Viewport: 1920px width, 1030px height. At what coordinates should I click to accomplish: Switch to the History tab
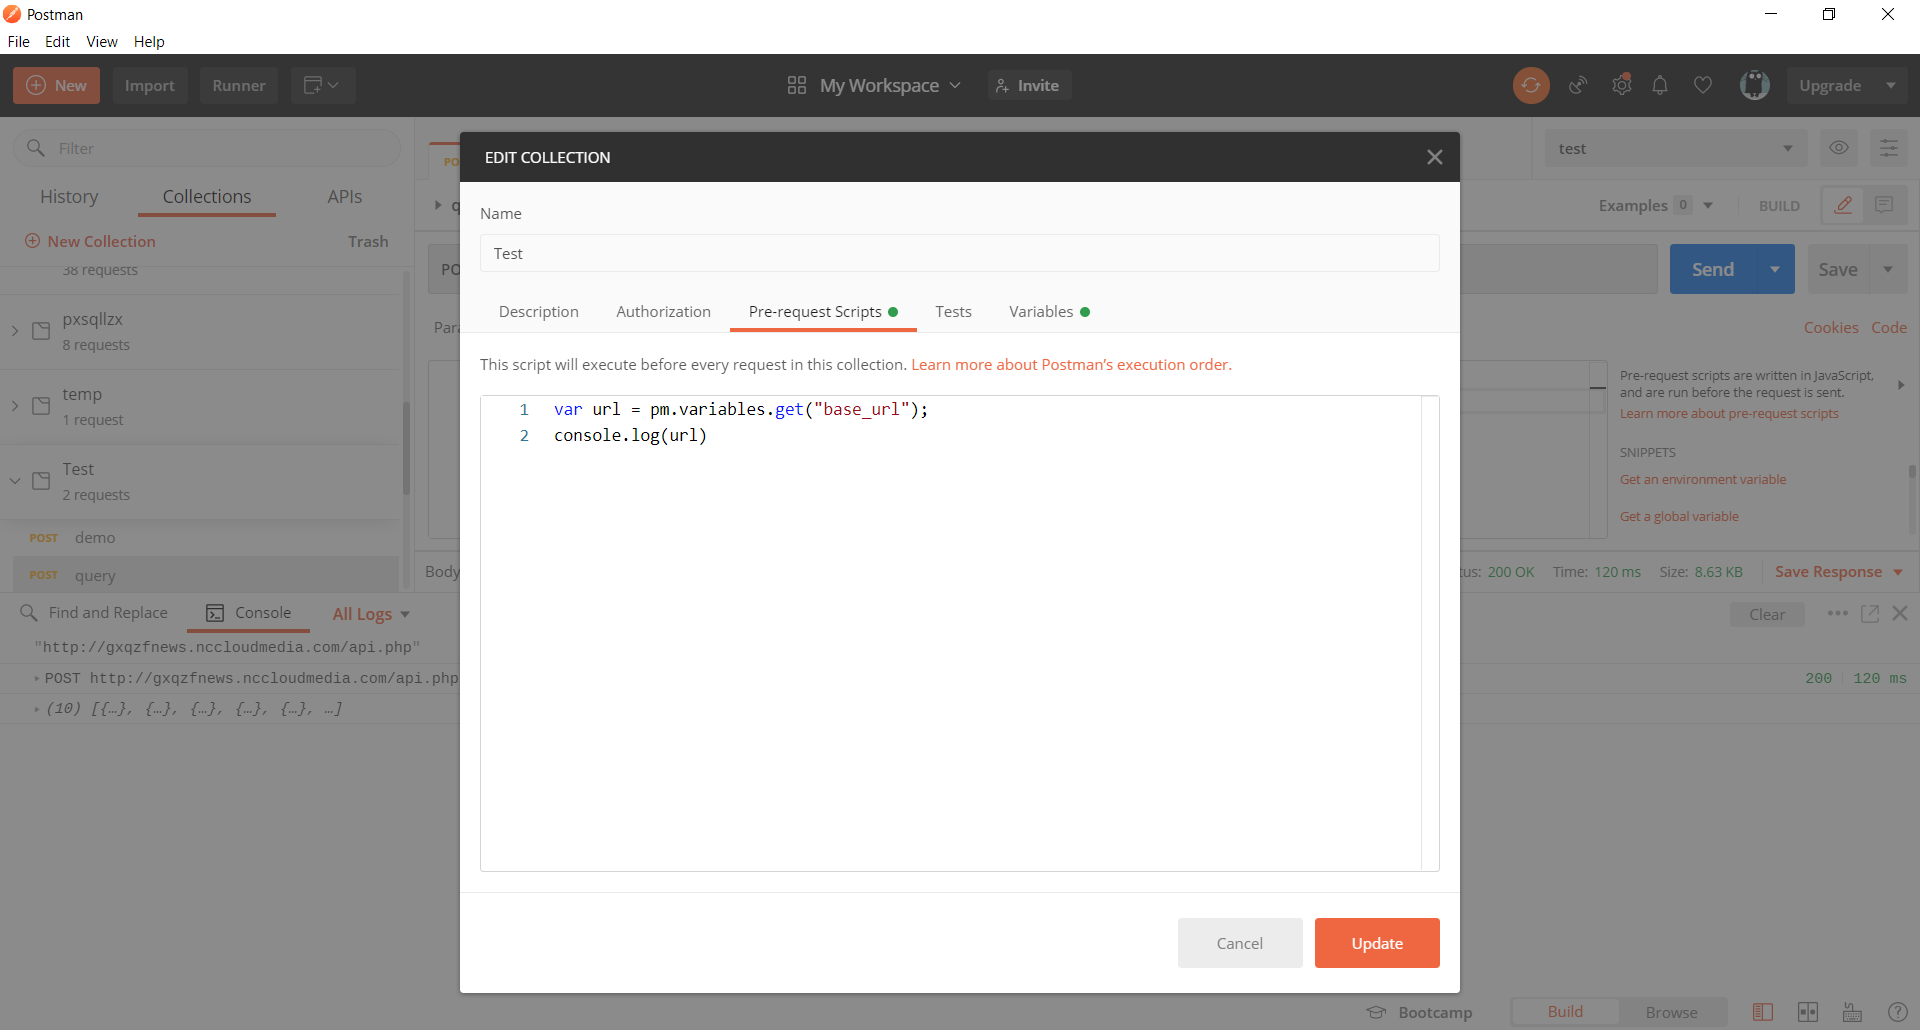coord(69,197)
